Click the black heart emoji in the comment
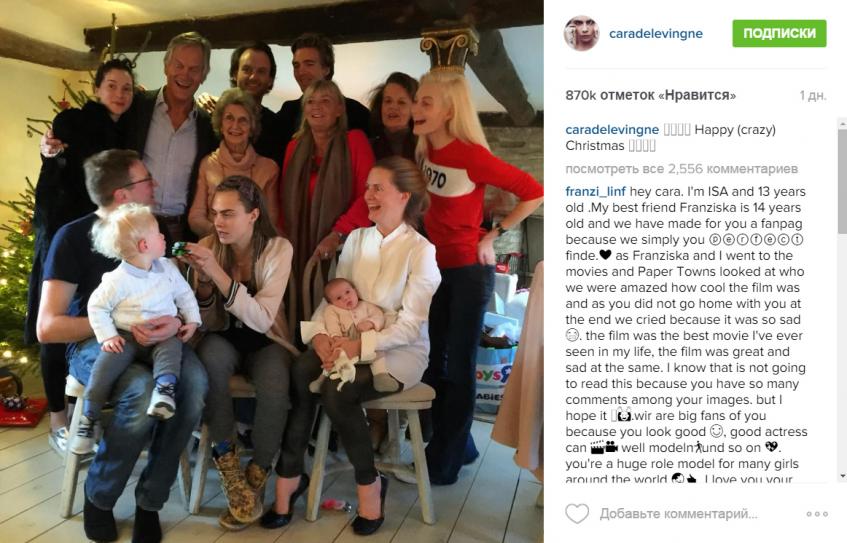 click(x=605, y=255)
